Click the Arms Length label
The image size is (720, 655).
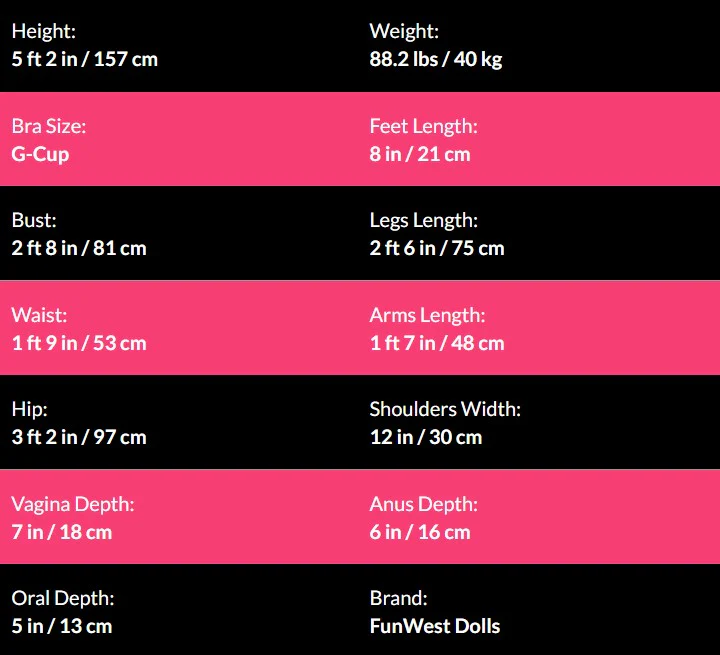(x=427, y=316)
